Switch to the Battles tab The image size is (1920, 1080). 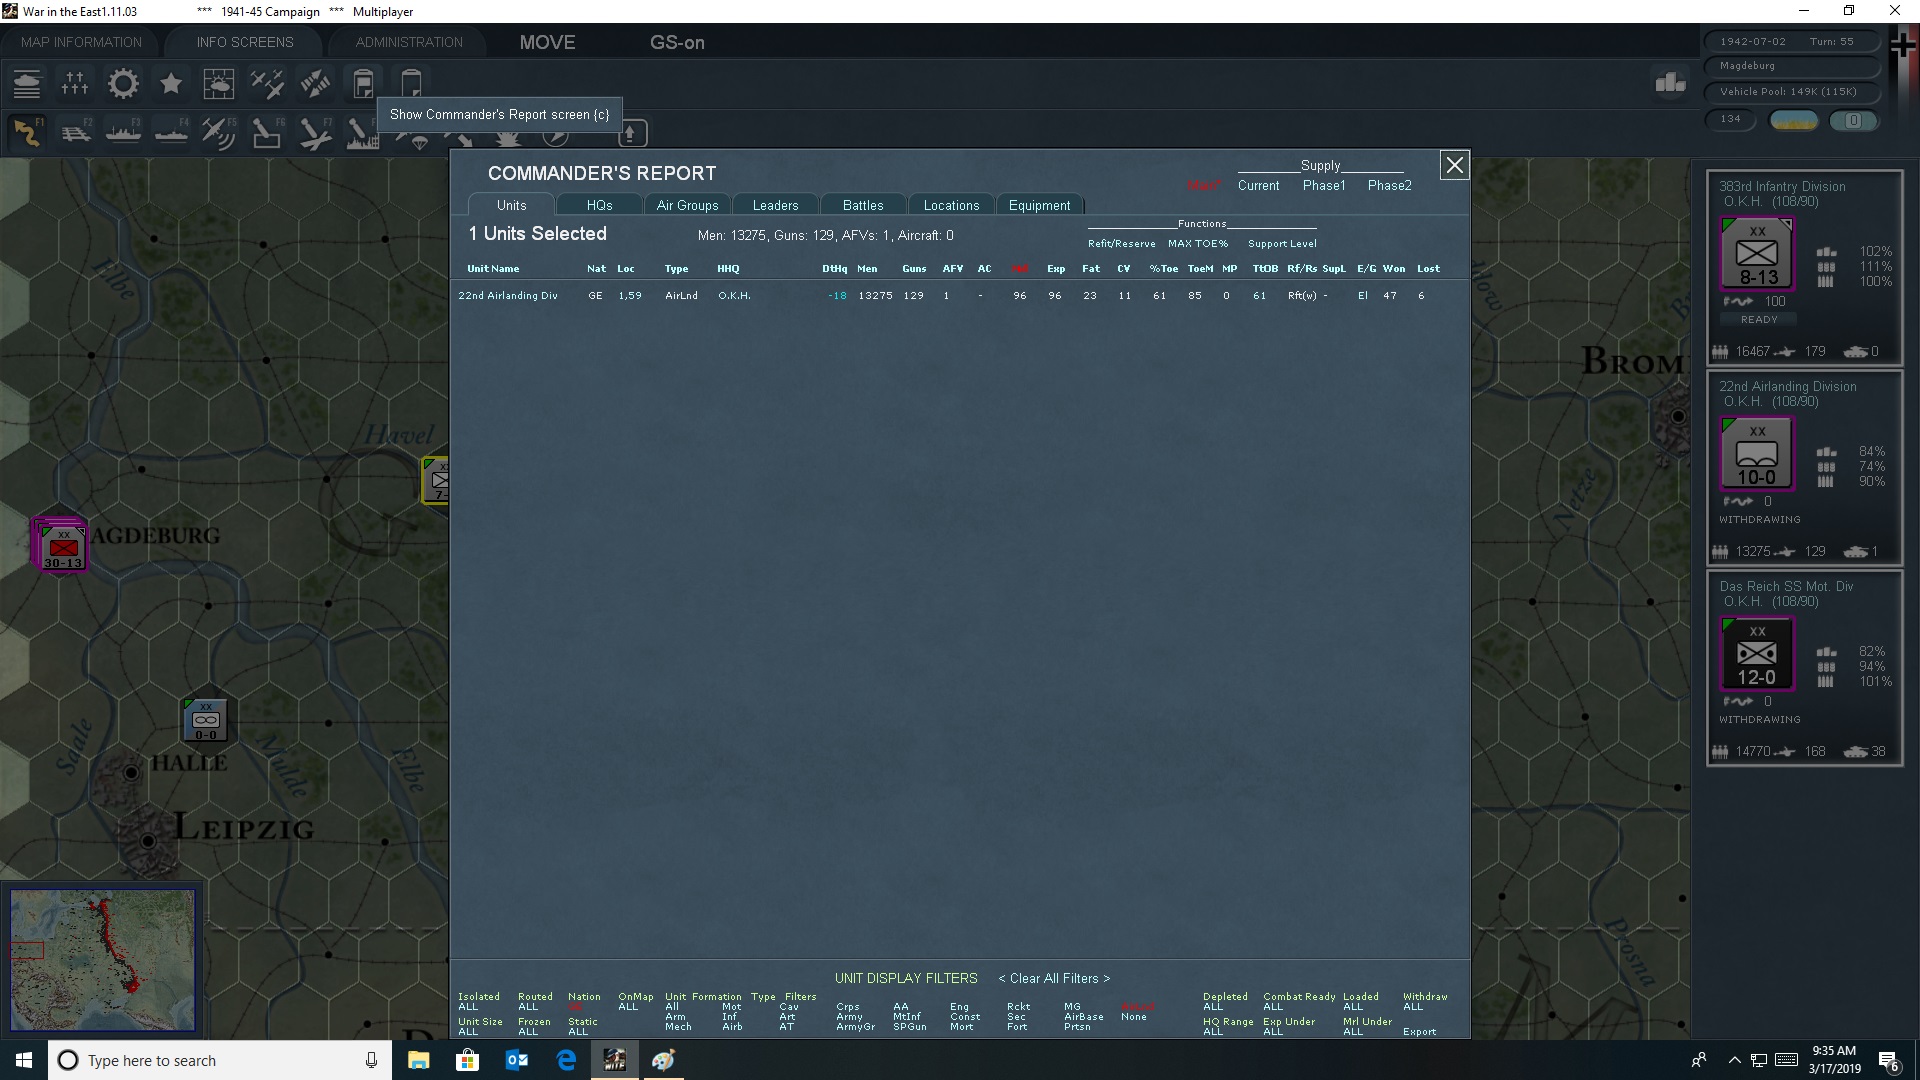tap(862, 205)
